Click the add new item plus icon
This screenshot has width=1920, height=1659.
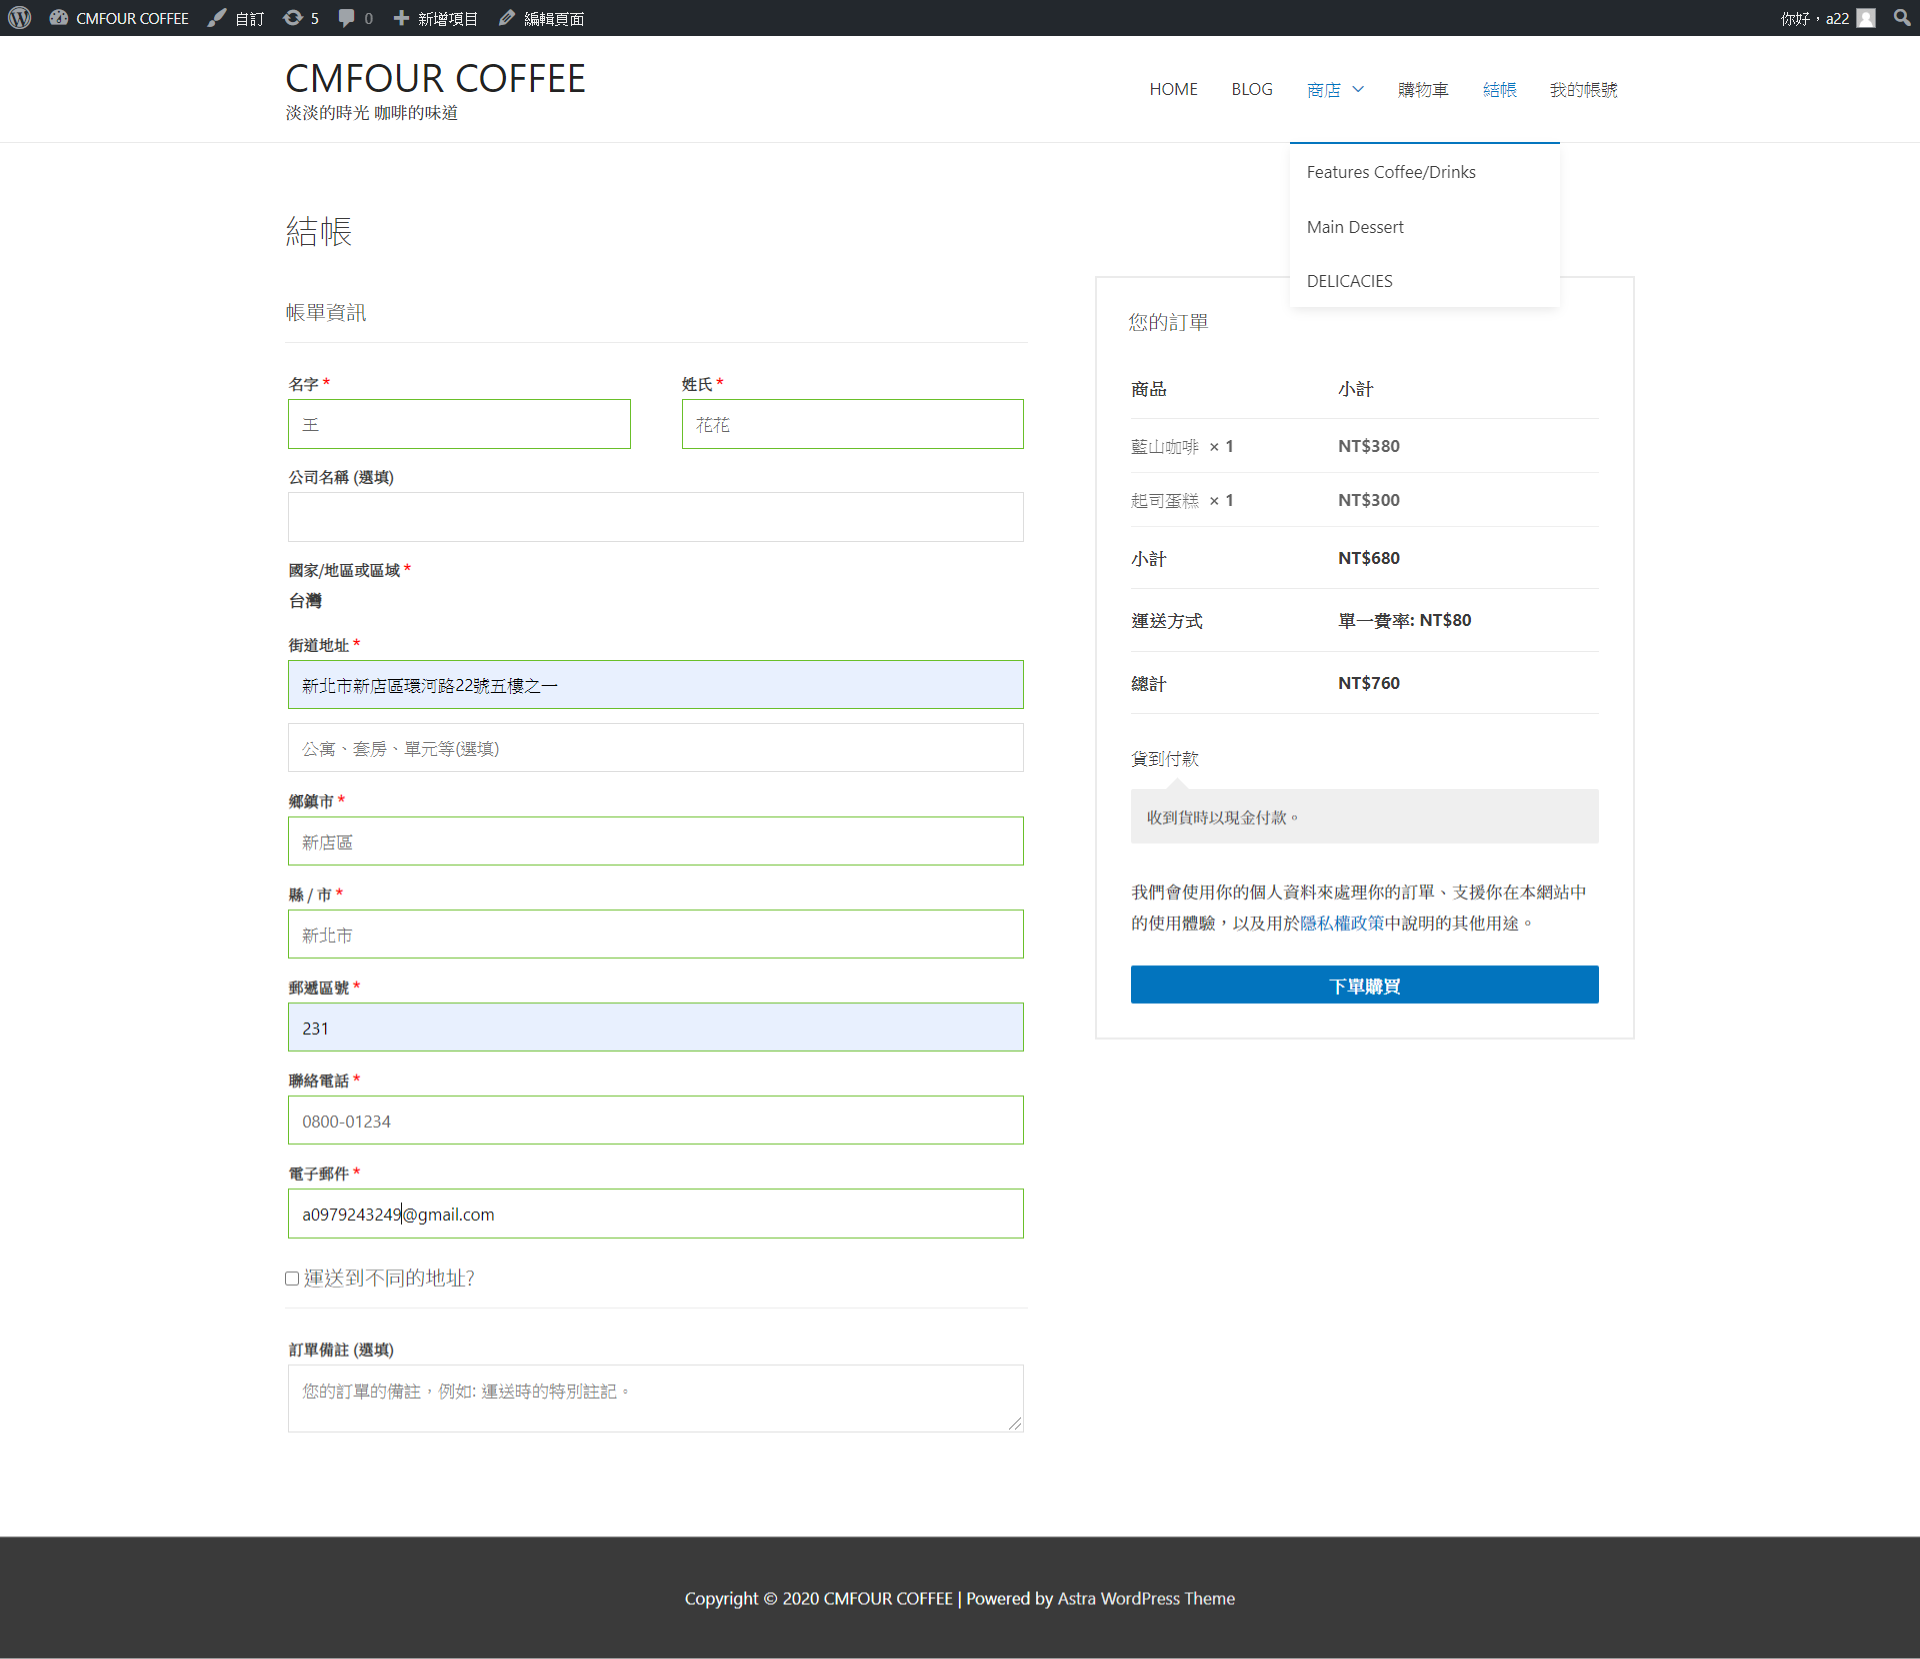click(401, 18)
